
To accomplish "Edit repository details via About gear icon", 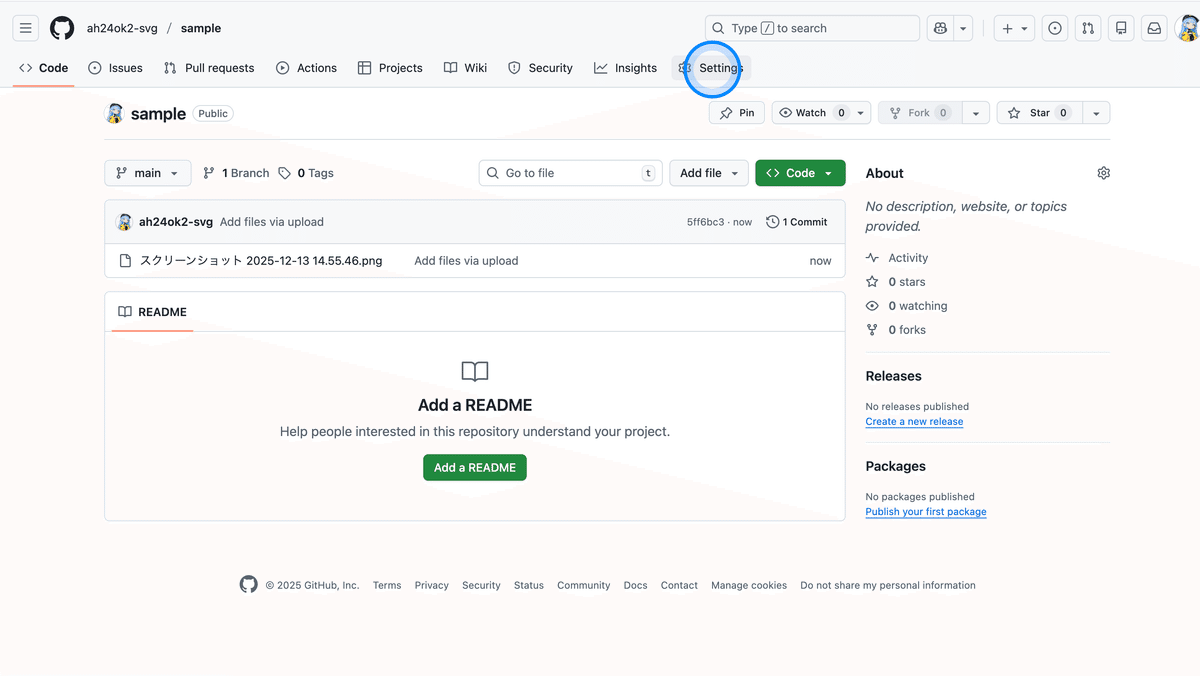I will click(1103, 173).
